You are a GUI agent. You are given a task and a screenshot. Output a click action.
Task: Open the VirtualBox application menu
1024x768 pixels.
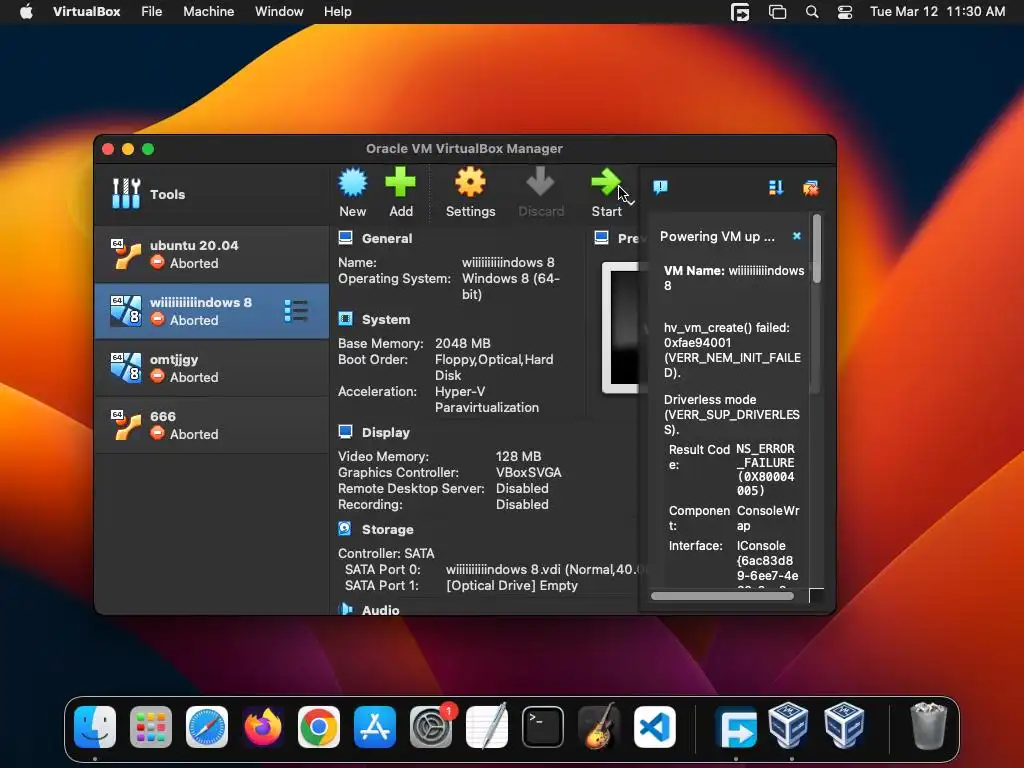pyautogui.click(x=86, y=12)
